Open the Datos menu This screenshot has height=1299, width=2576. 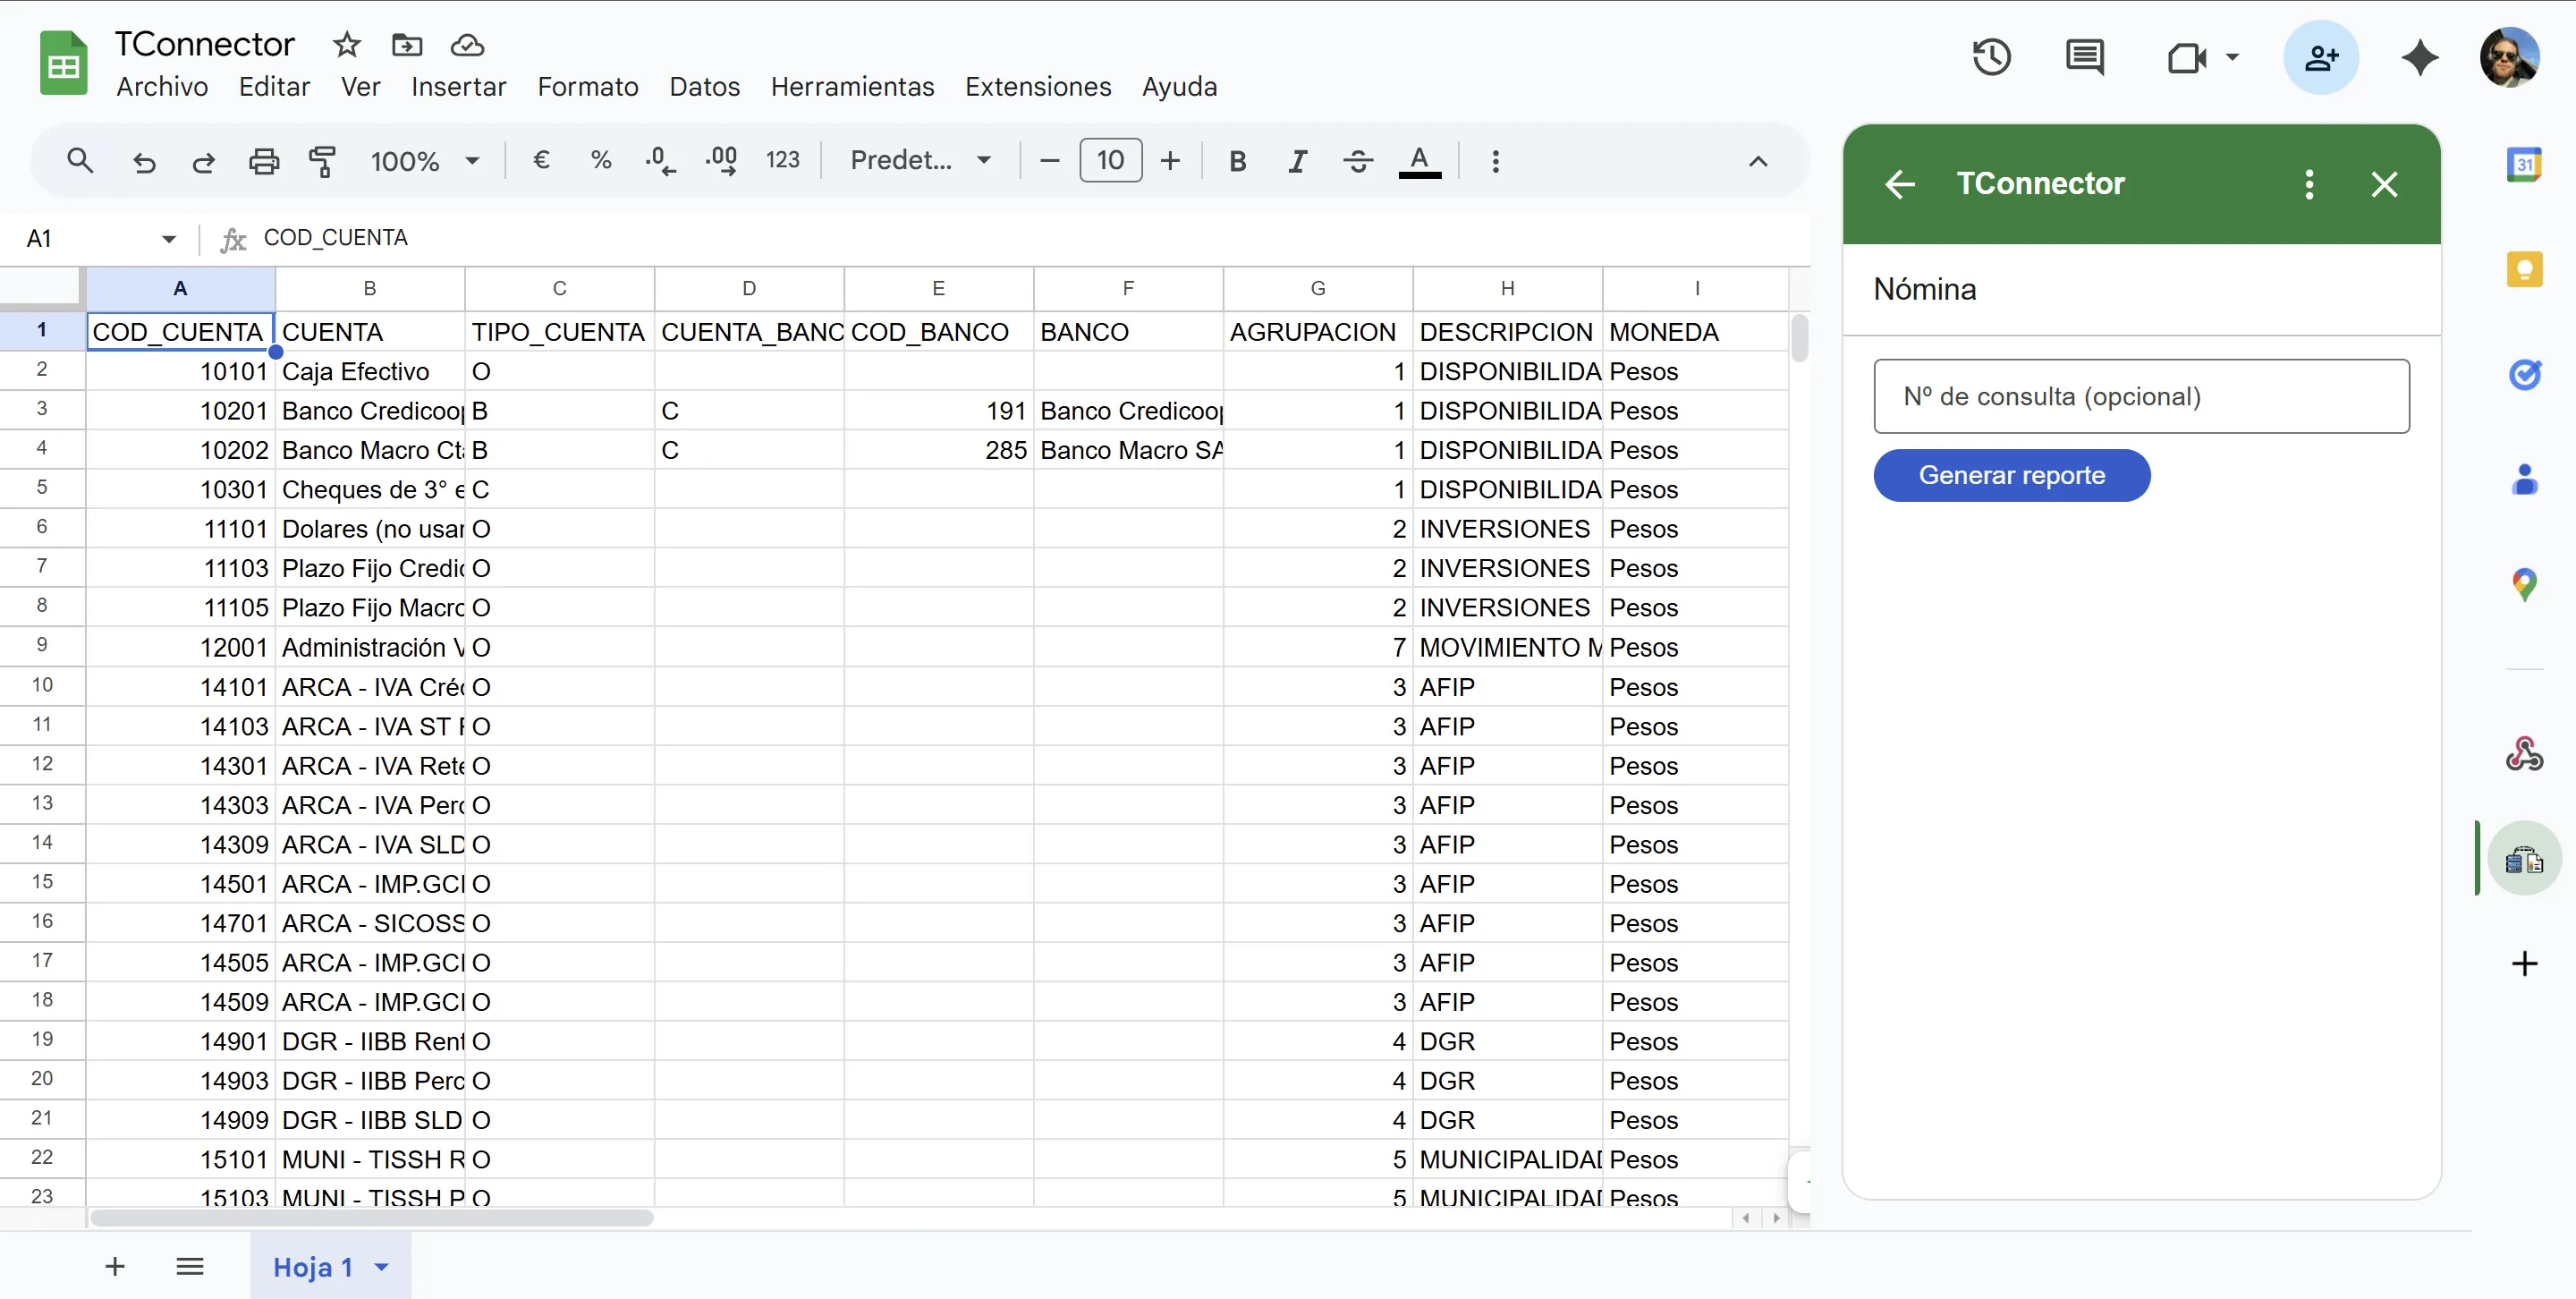tap(704, 87)
